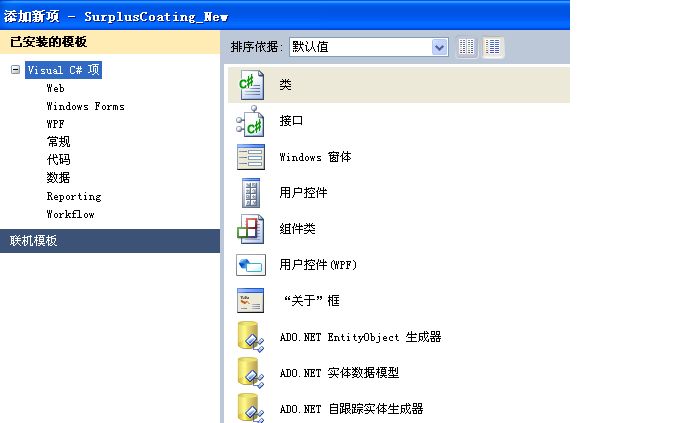The height and width of the screenshot is (423, 683).
Task: Select the 类 template name text
Action: pyautogui.click(x=285, y=85)
